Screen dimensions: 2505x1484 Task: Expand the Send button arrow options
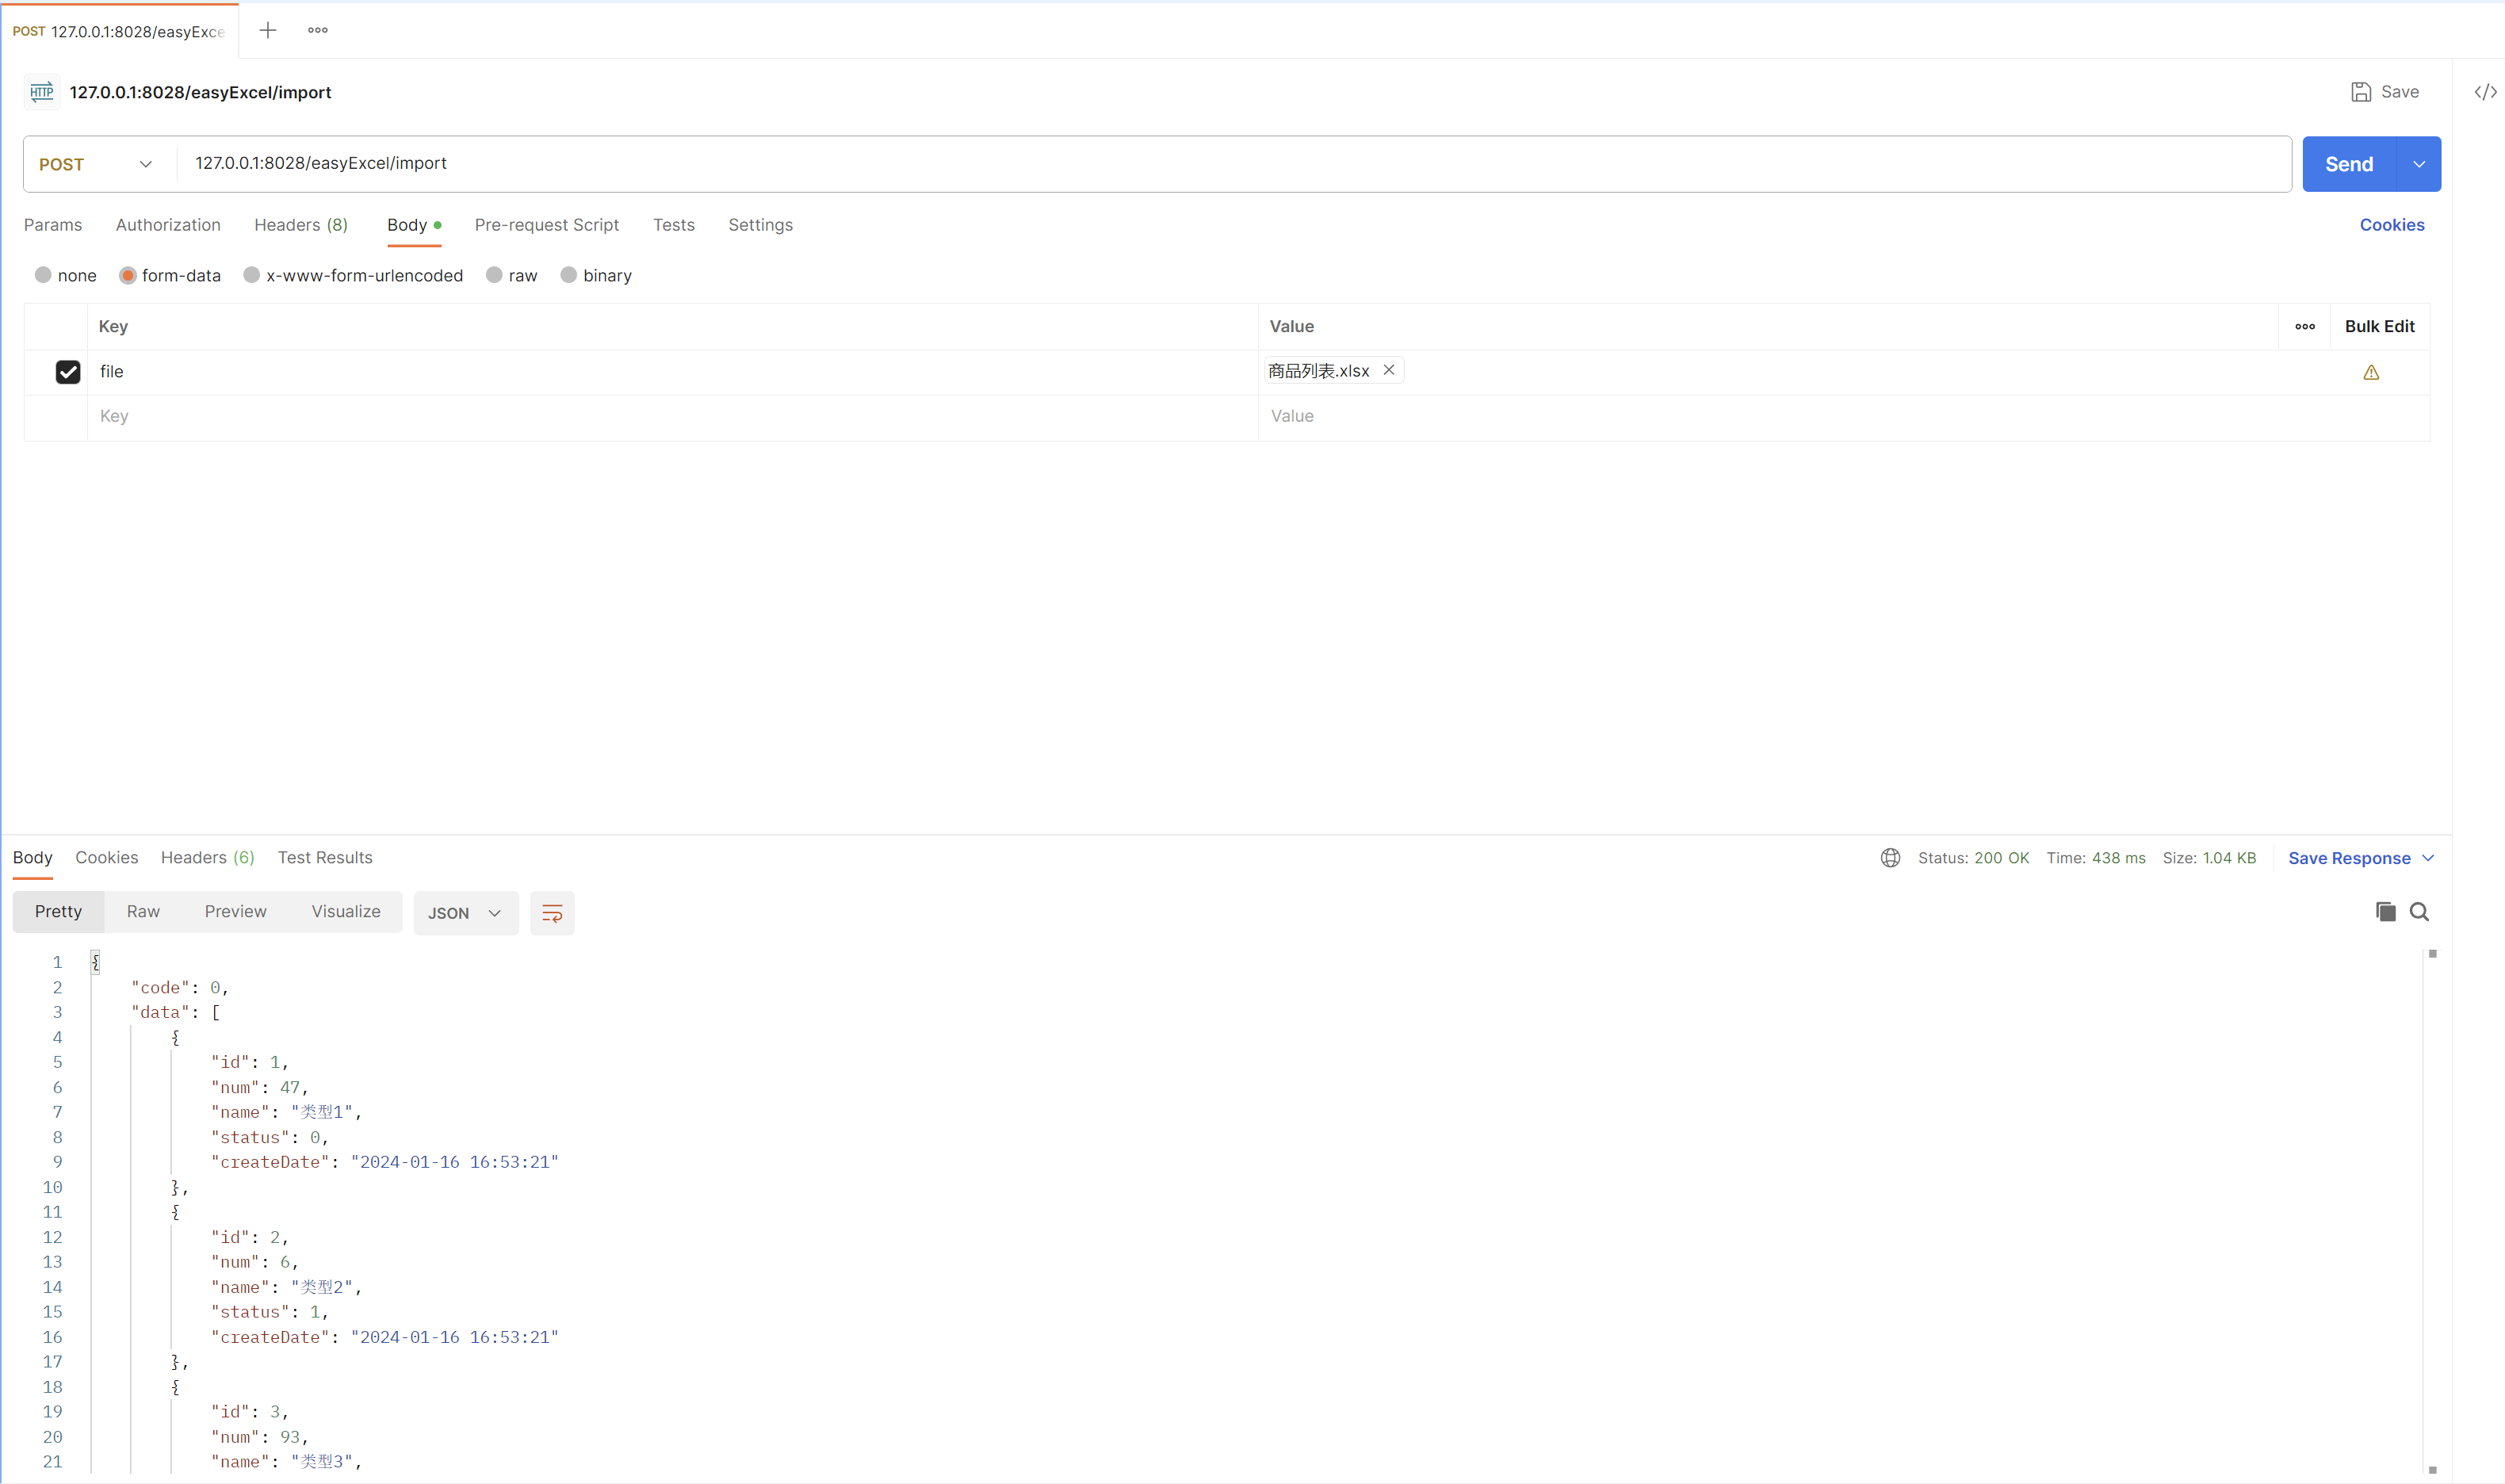(2419, 164)
